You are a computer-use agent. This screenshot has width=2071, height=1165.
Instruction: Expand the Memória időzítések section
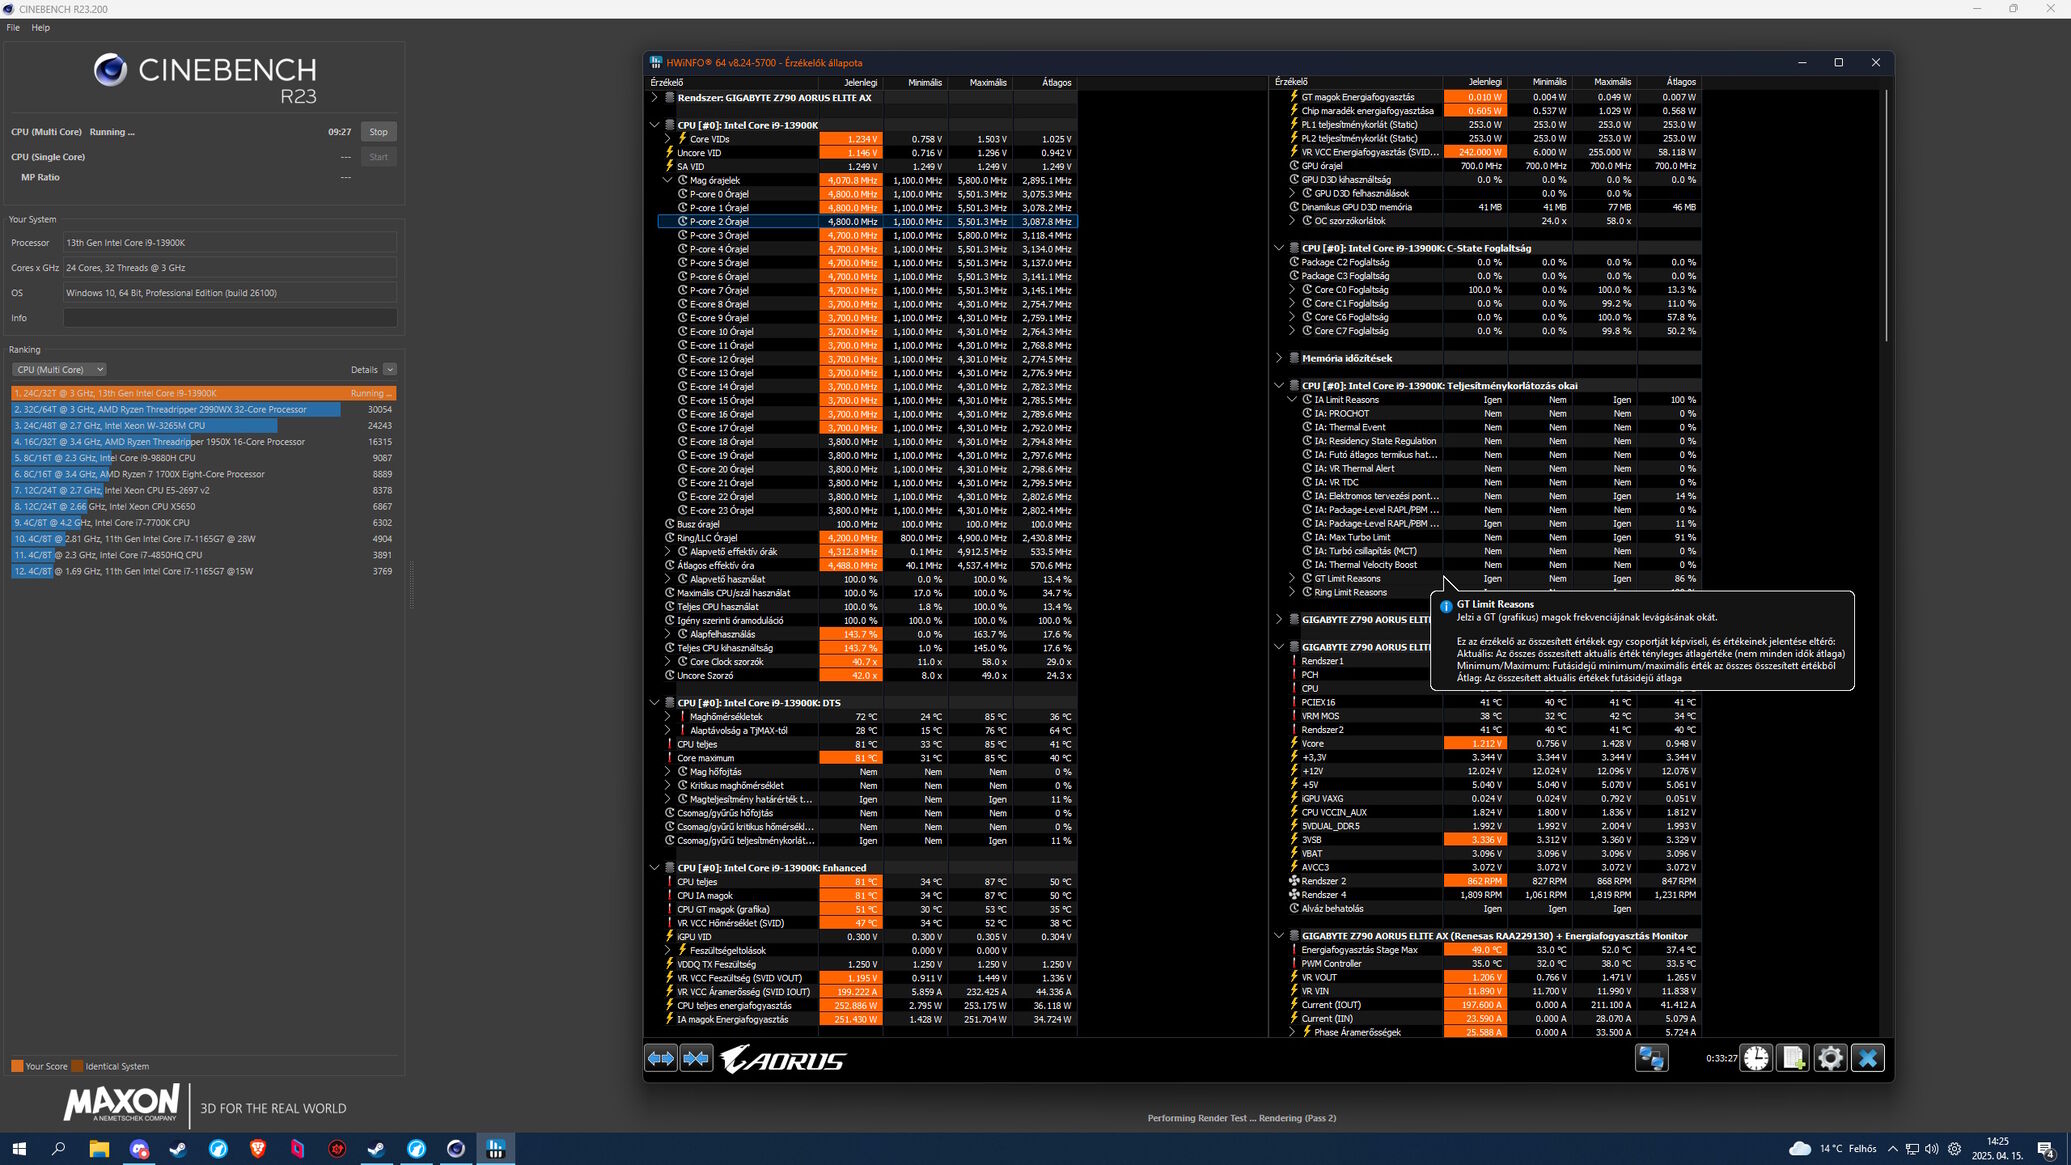[1279, 358]
